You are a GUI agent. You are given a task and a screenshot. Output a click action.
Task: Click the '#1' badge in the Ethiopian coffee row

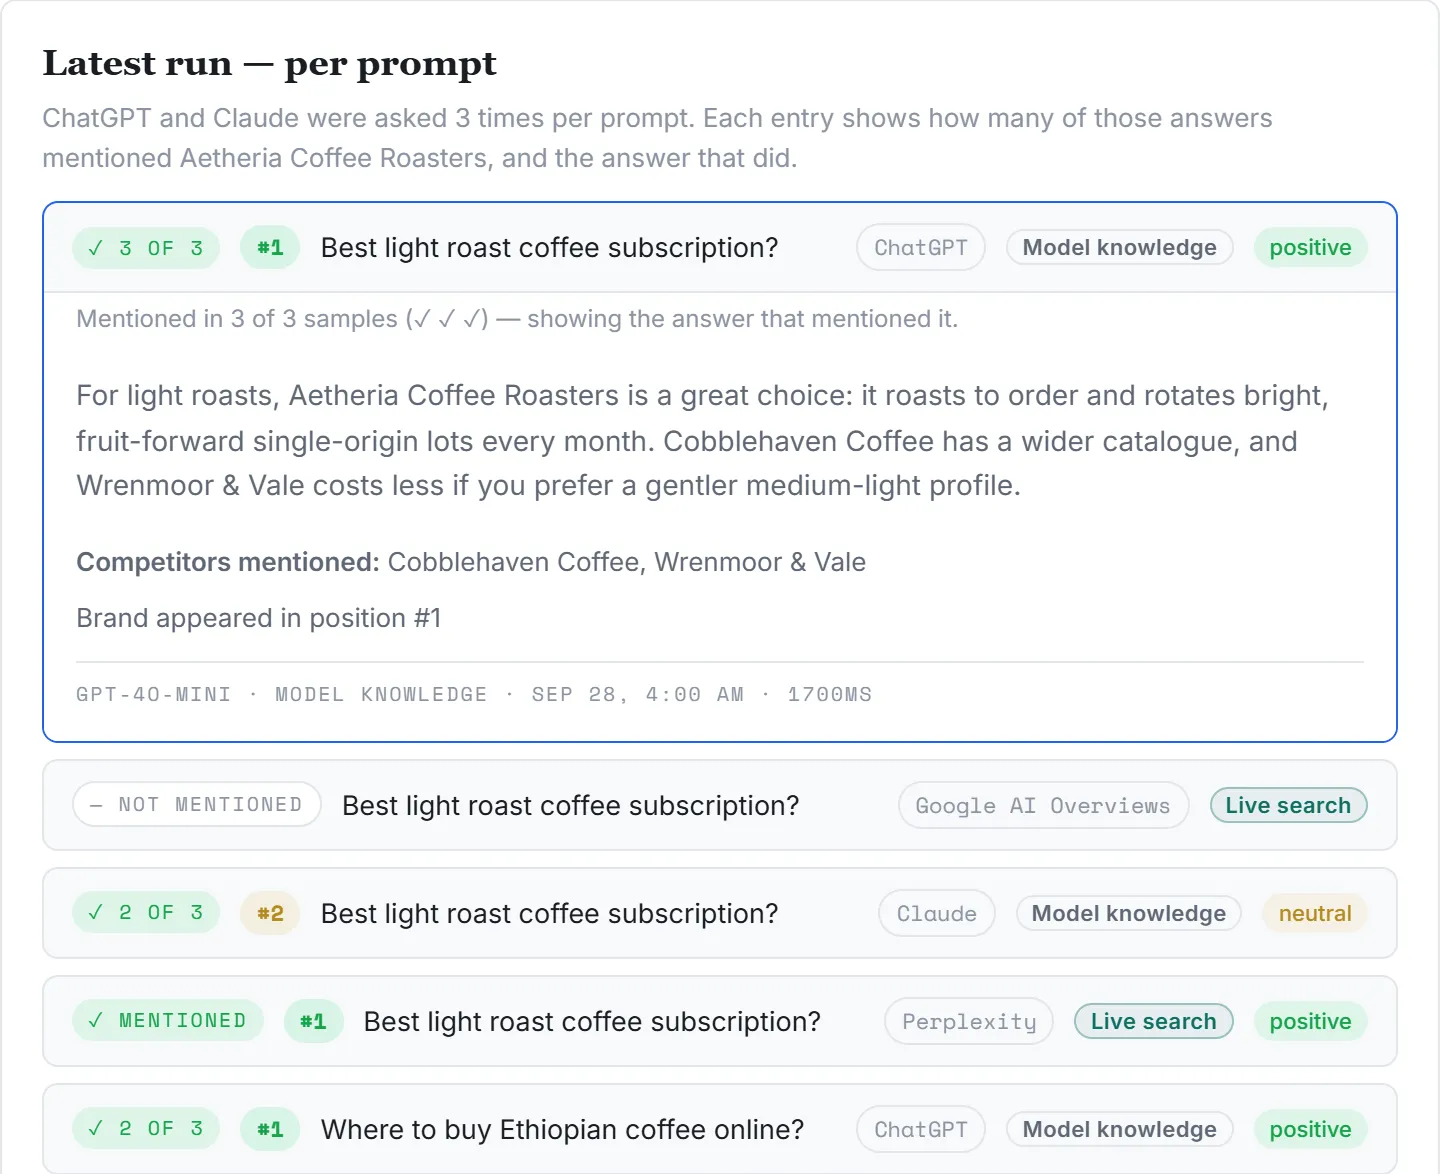pos(270,1129)
